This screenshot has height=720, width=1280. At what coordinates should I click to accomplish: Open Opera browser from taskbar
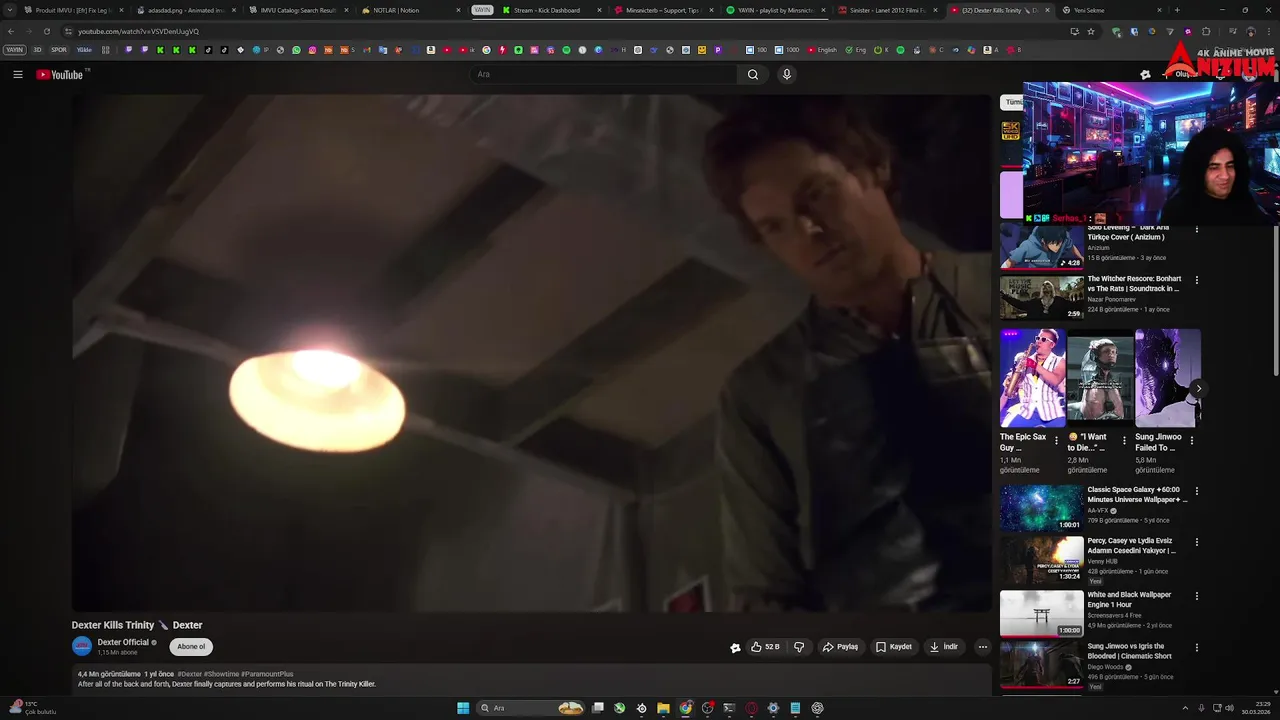(751, 708)
